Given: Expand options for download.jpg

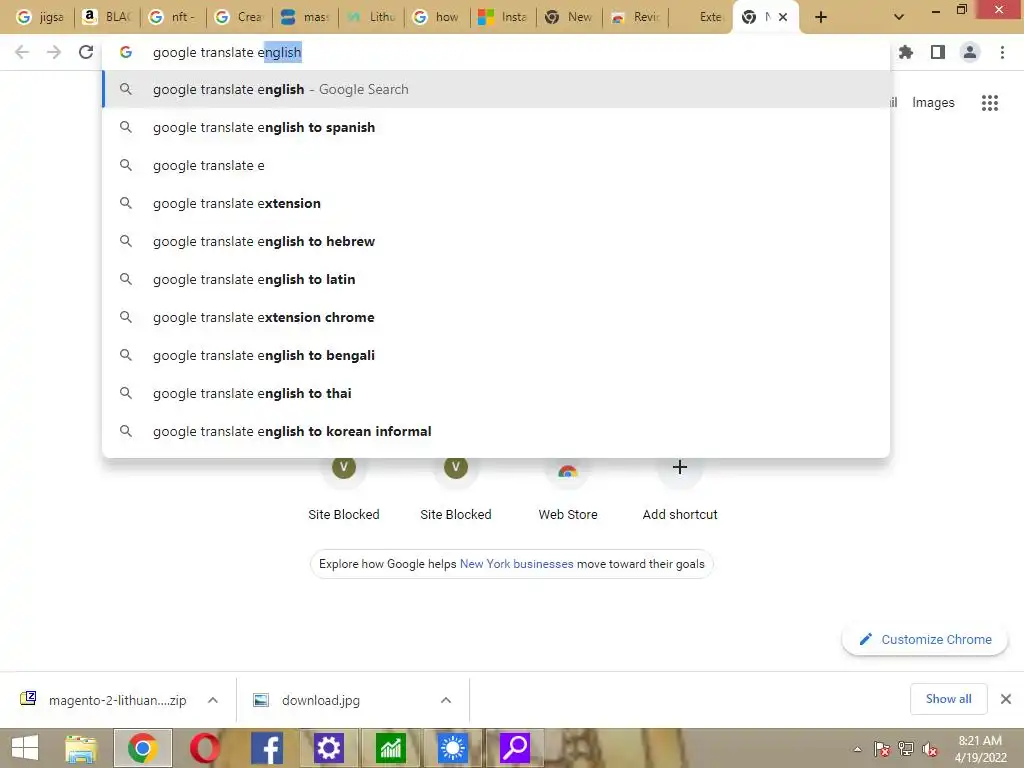Looking at the screenshot, I should point(446,700).
